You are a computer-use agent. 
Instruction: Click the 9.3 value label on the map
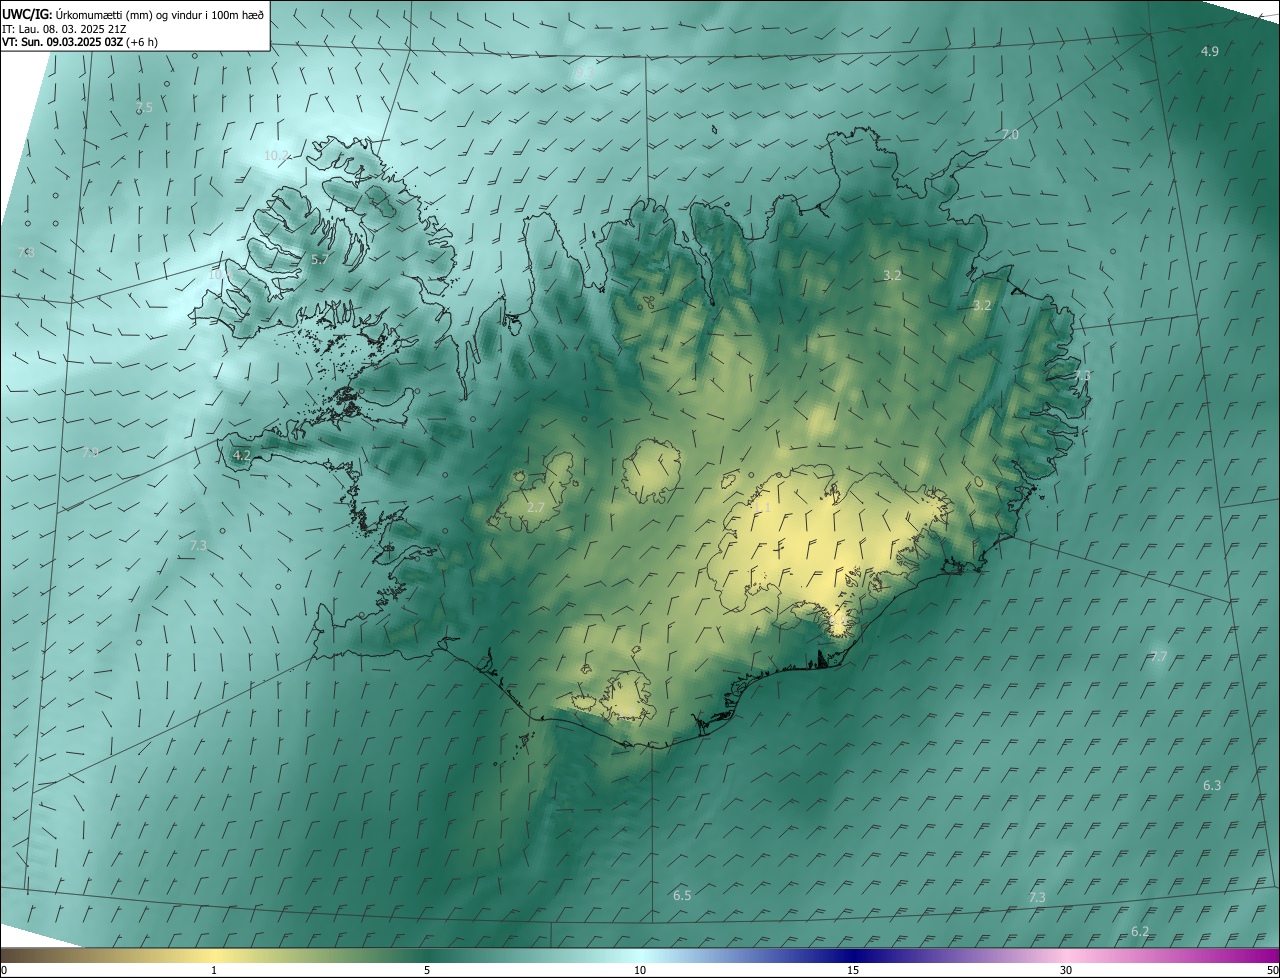tap(585, 73)
